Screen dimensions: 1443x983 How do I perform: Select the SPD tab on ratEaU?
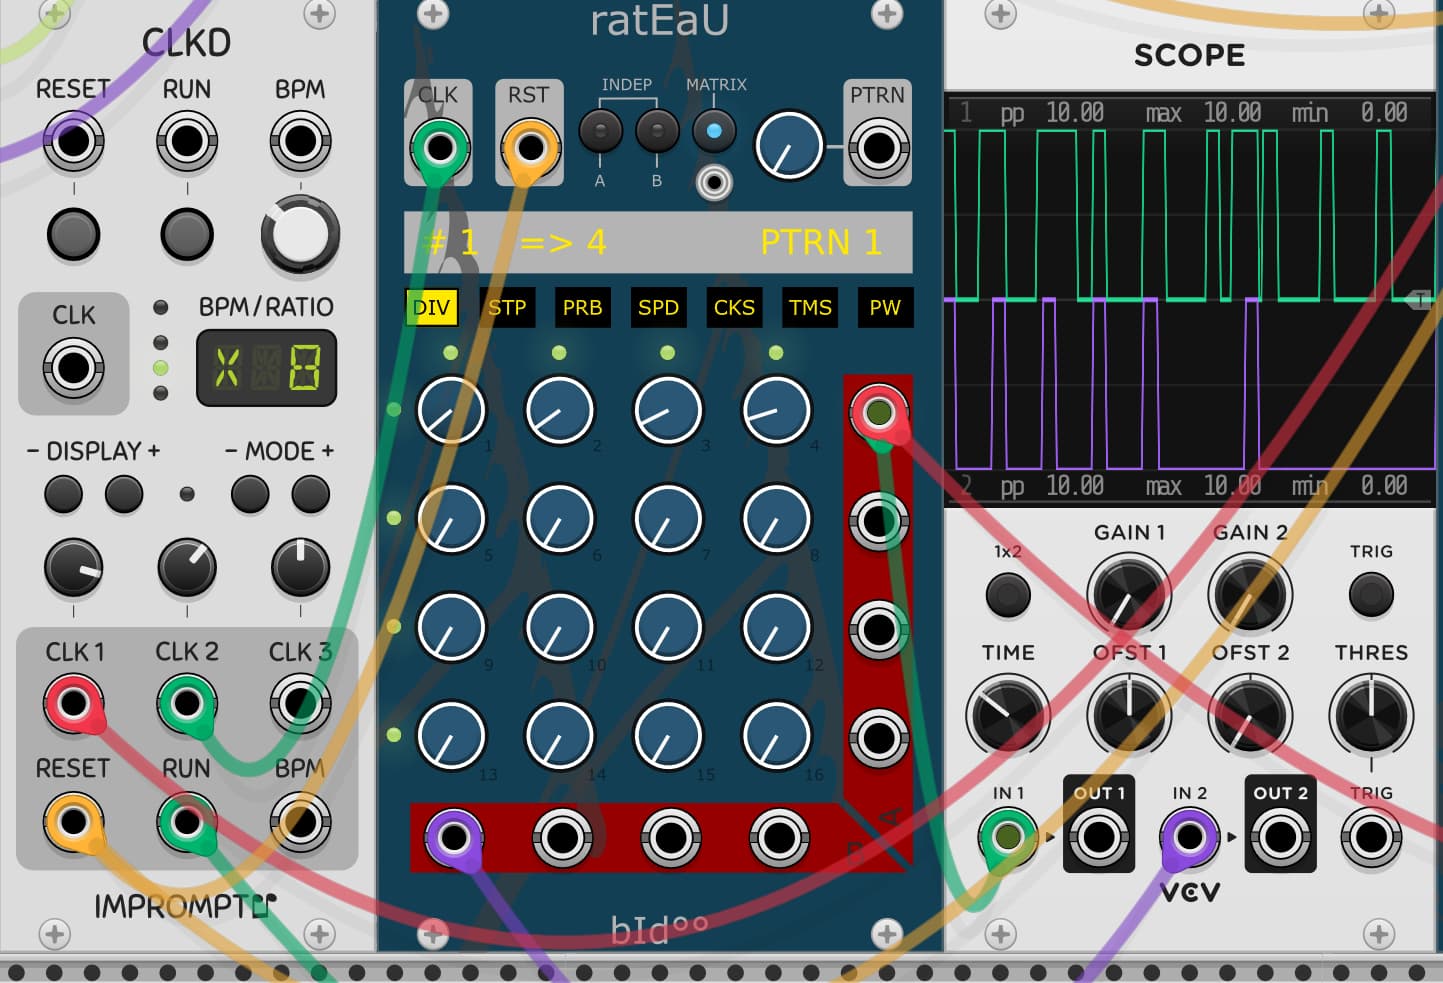point(658,307)
